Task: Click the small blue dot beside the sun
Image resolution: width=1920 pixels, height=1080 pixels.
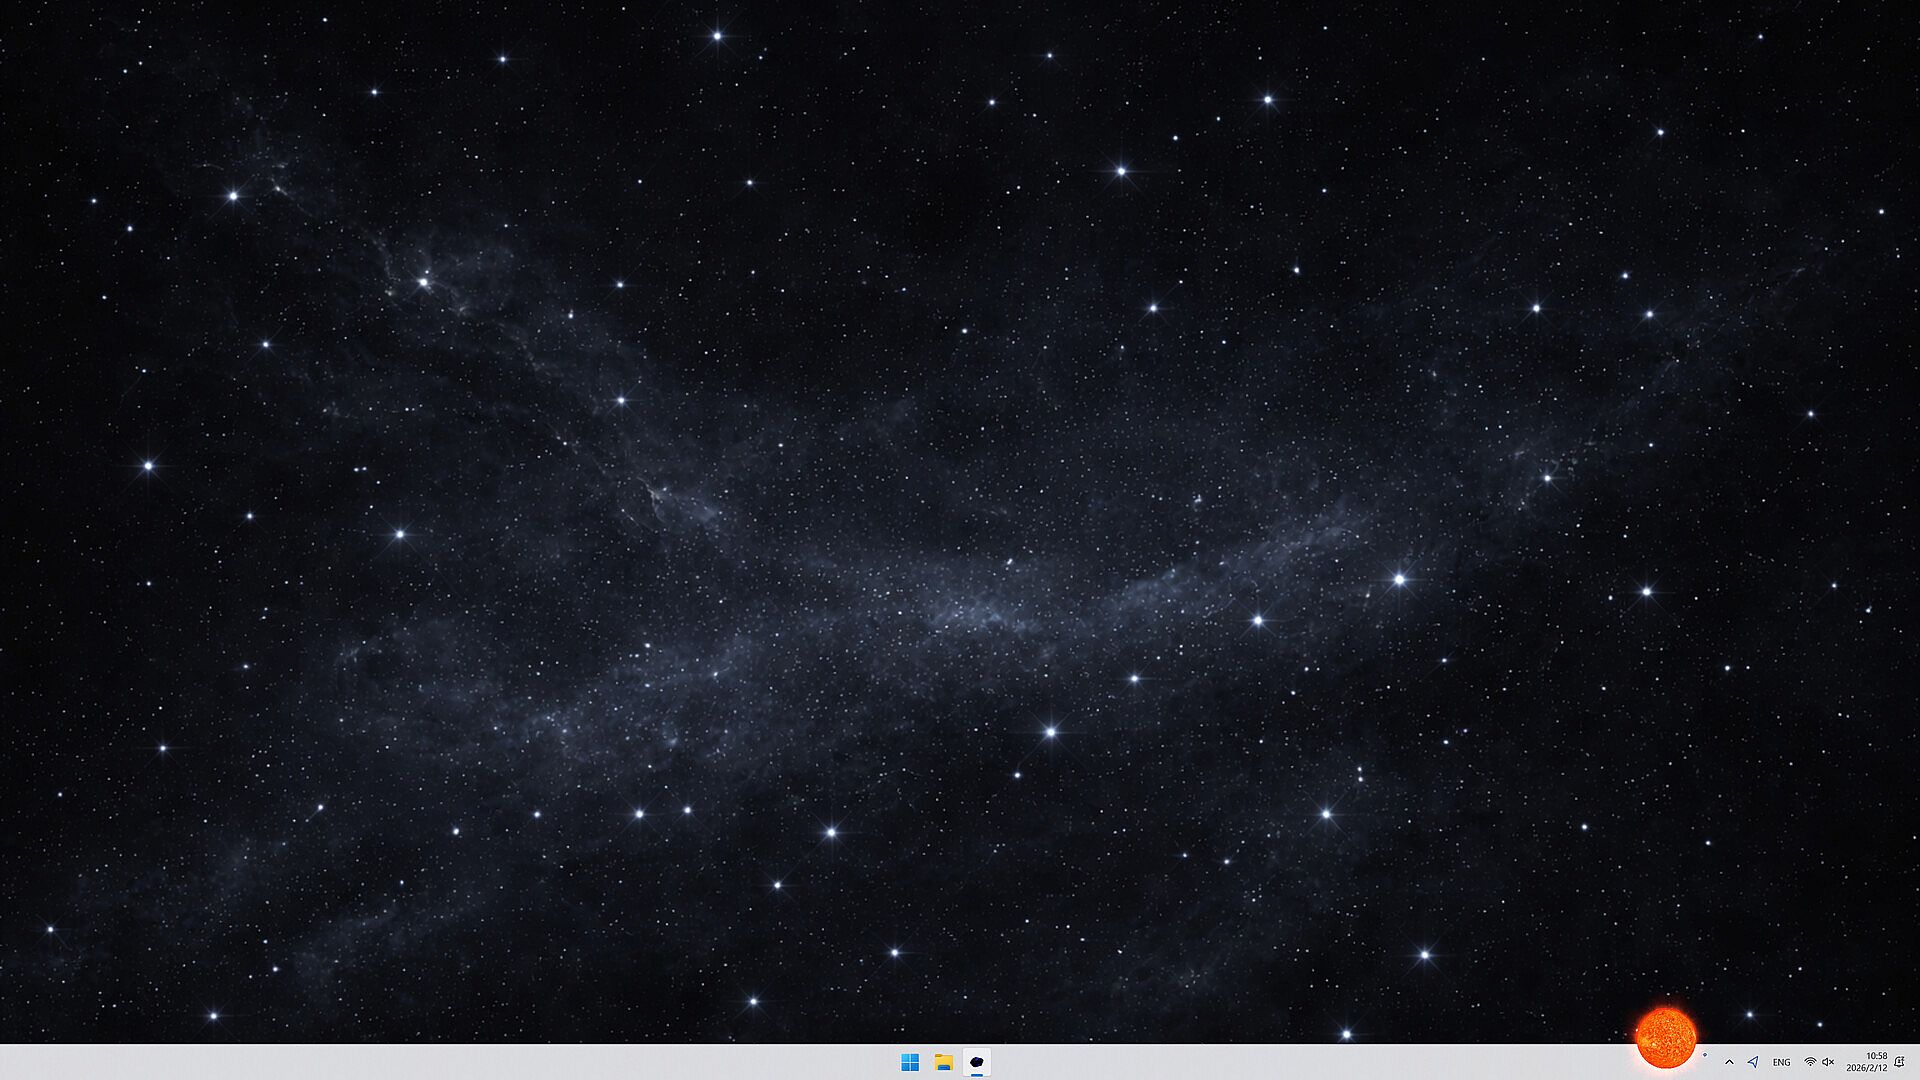Action: [1705, 1055]
